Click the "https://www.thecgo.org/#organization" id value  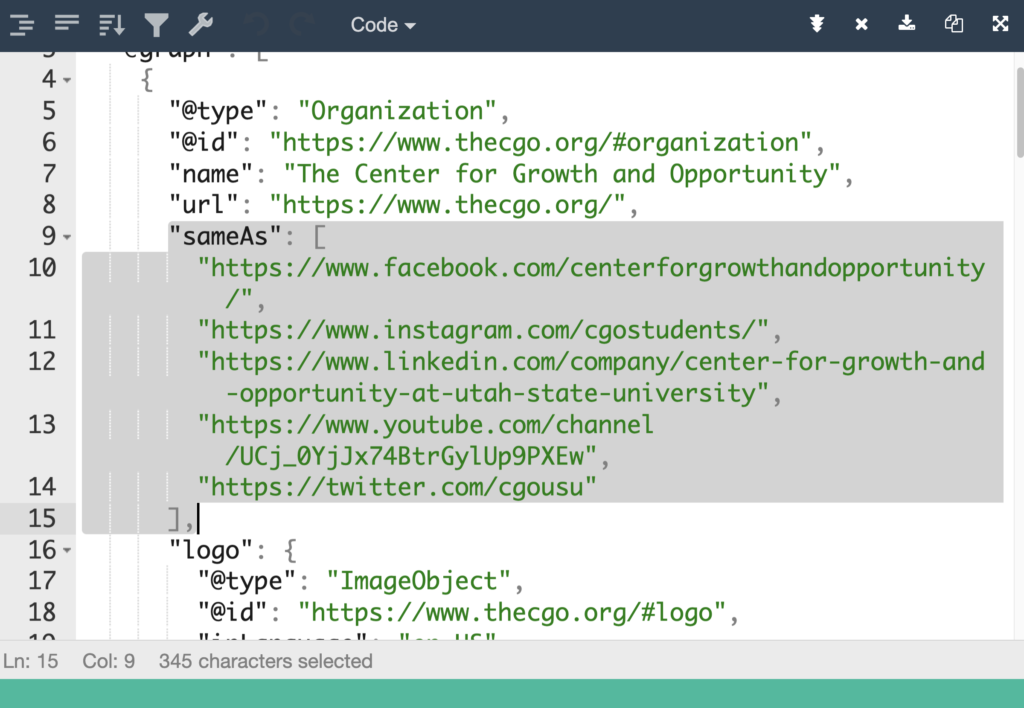coord(540,142)
